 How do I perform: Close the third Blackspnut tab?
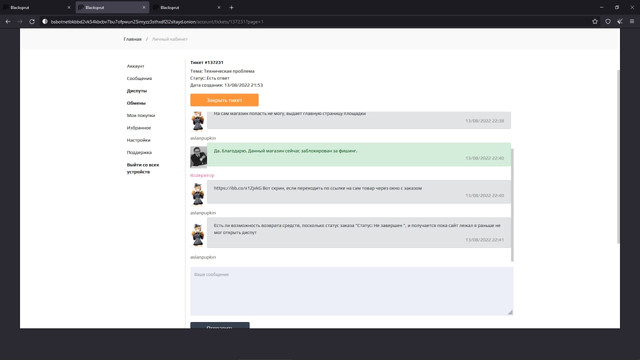coord(219,7)
